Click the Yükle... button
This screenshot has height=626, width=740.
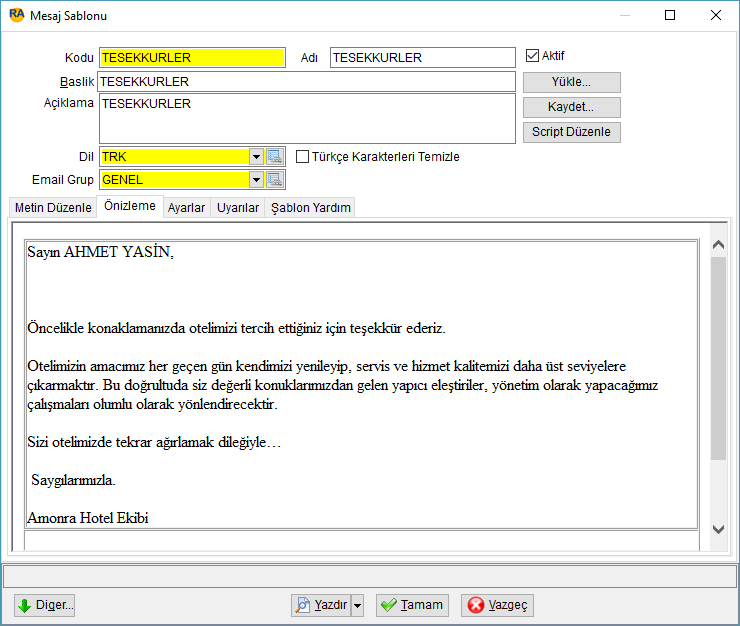coord(572,82)
